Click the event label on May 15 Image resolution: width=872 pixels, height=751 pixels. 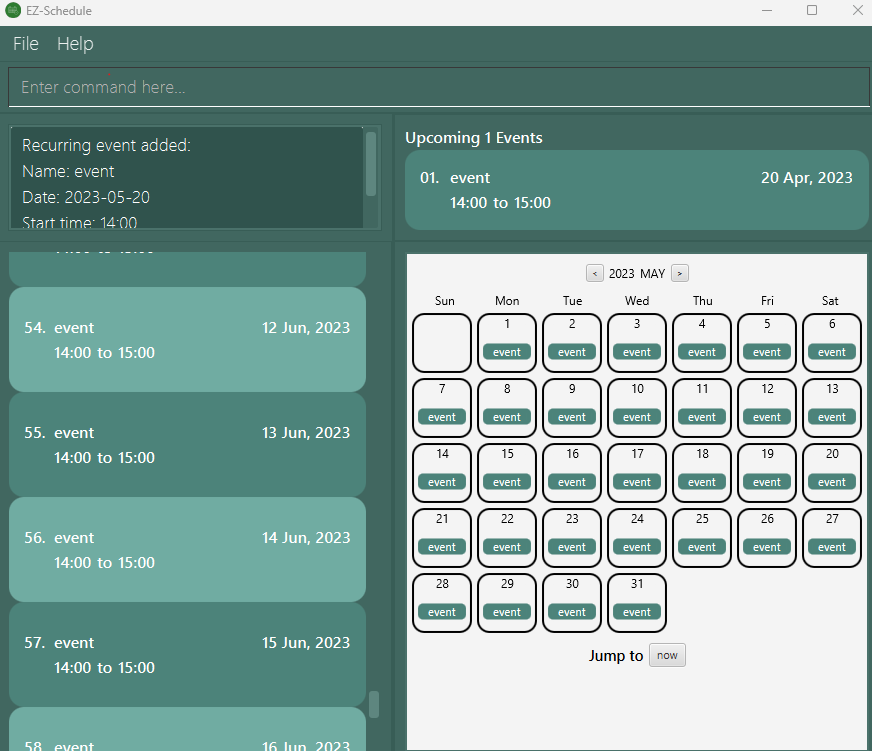coord(507,482)
